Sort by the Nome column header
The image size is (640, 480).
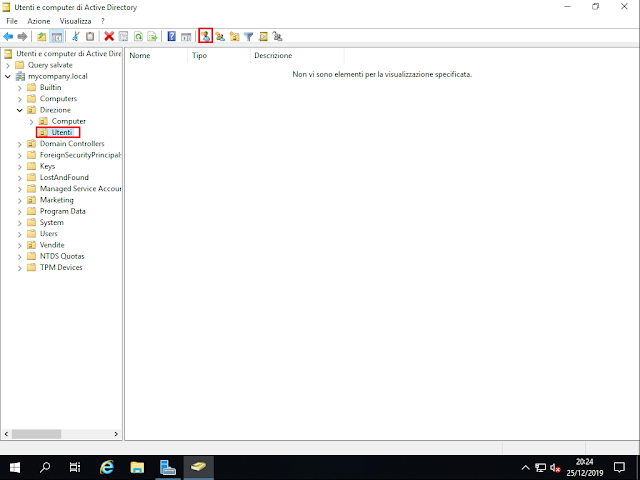point(156,56)
